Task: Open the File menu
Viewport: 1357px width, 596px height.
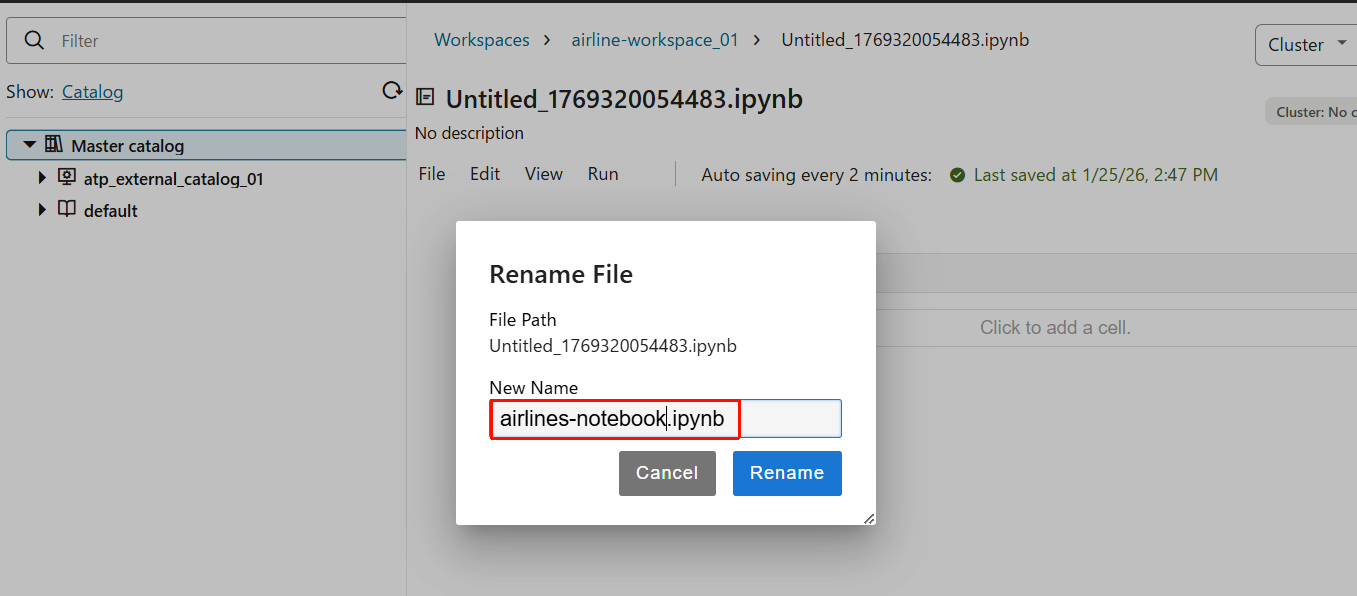Action: (432, 174)
